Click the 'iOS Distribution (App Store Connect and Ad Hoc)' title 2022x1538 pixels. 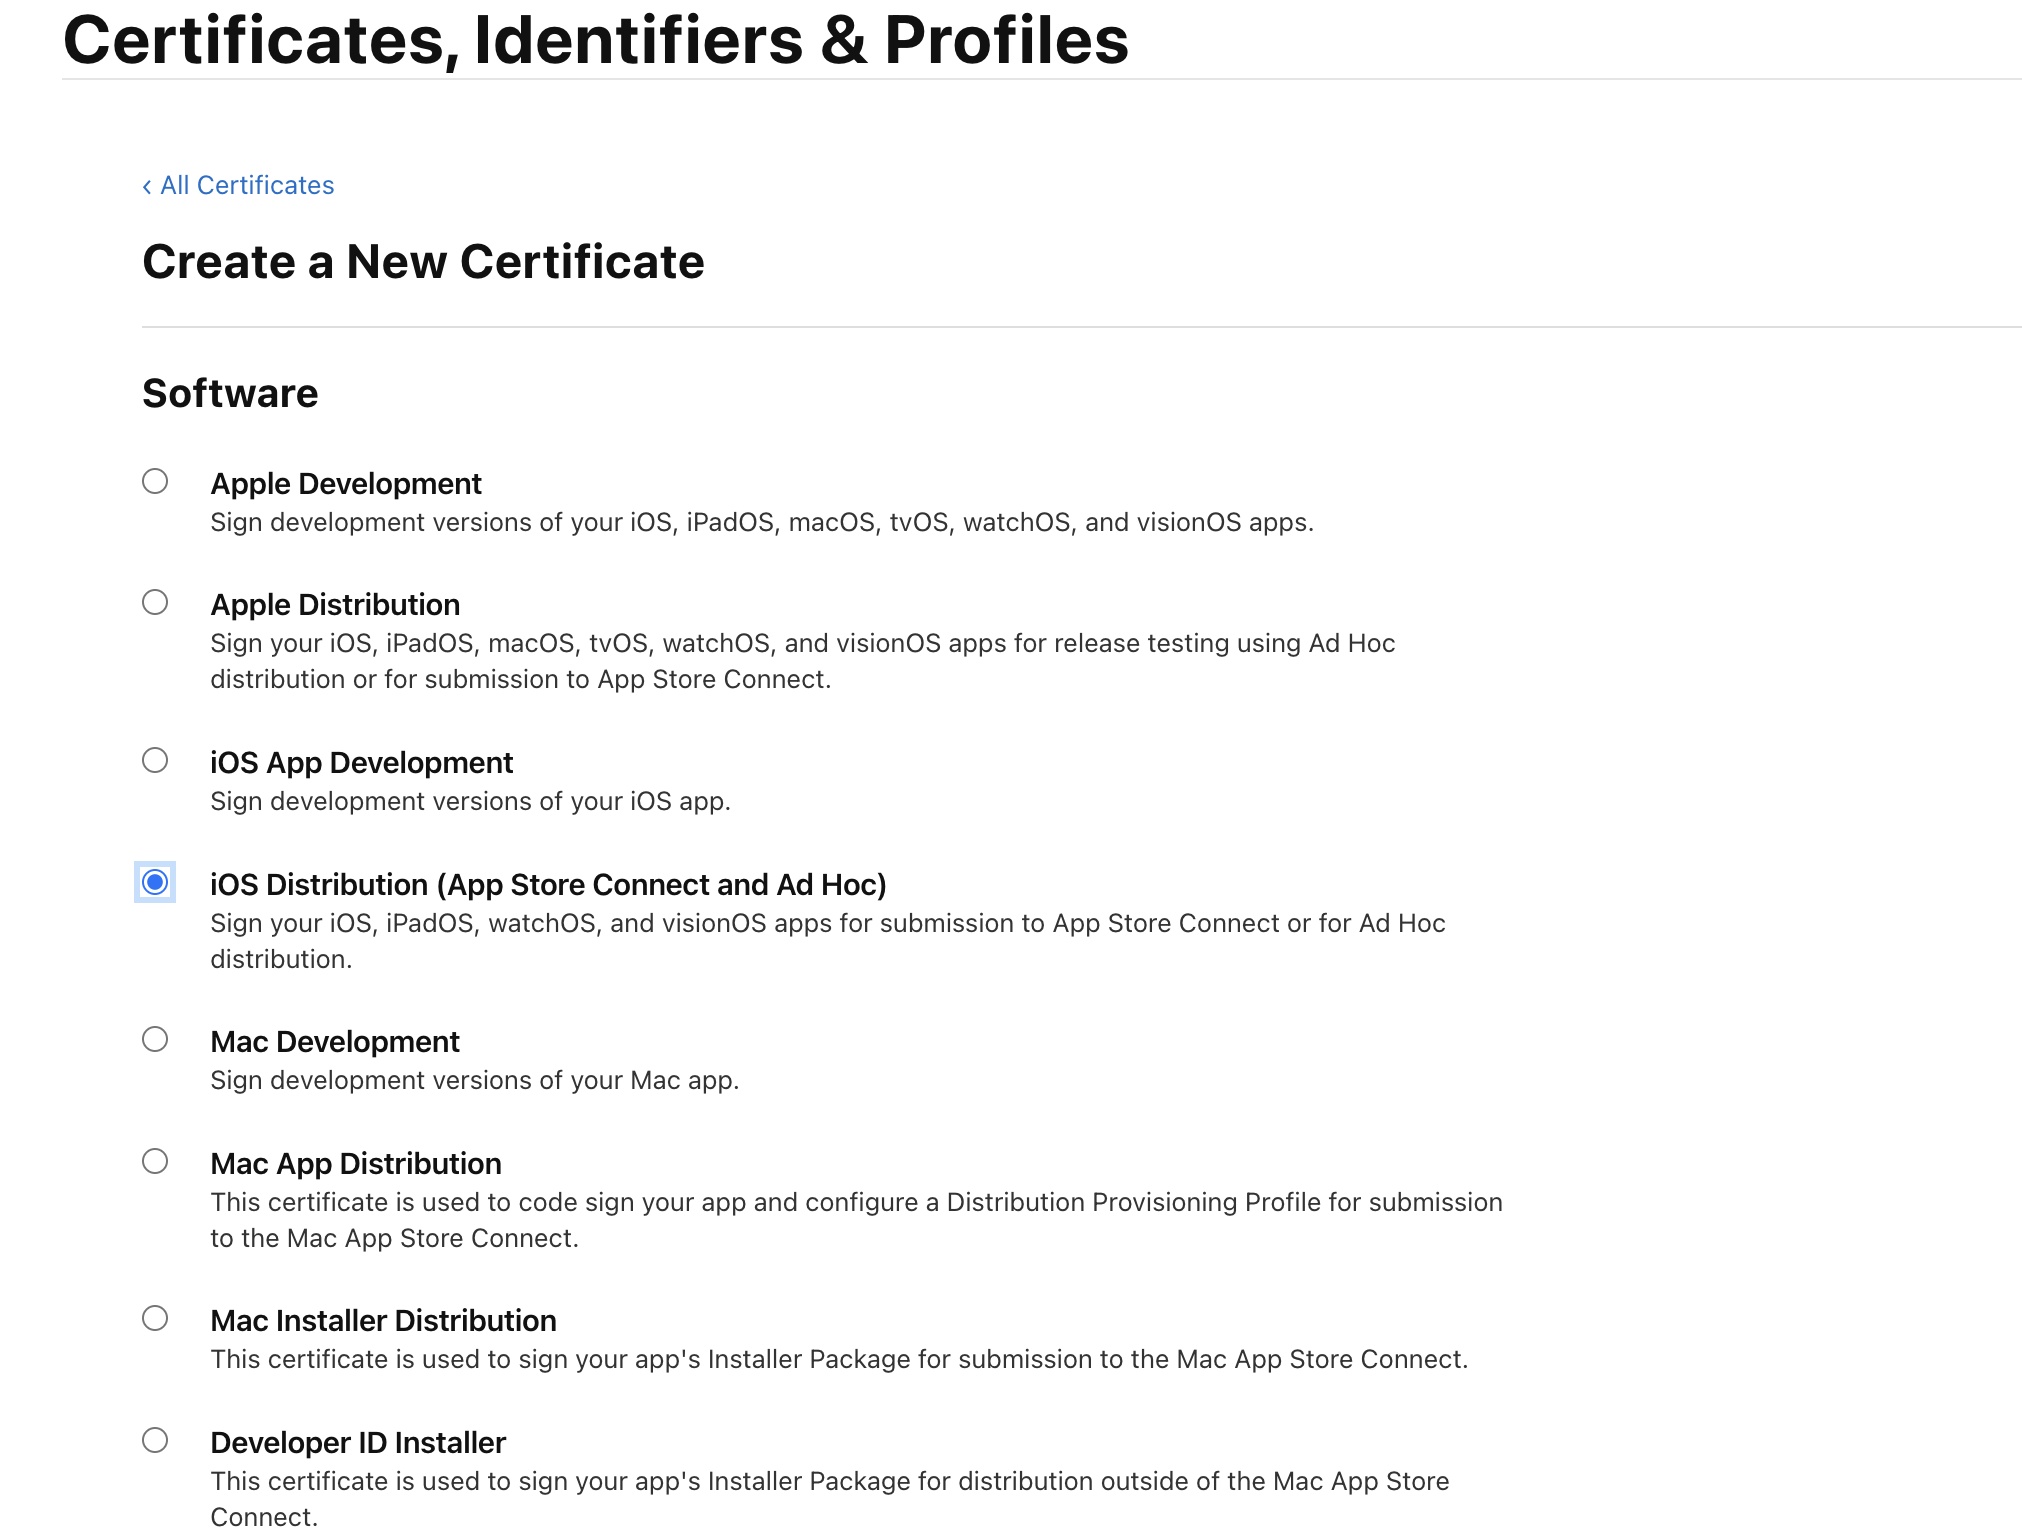pos(548,885)
